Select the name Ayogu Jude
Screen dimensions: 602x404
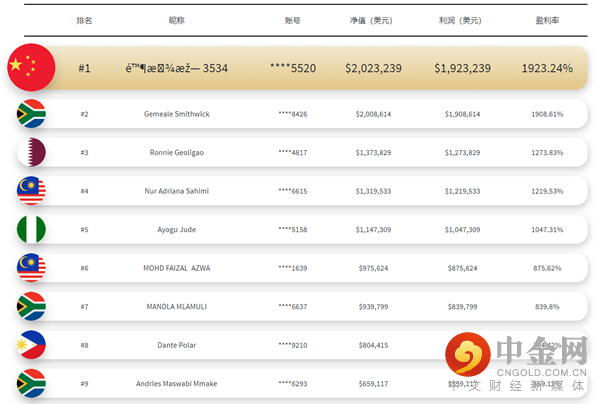click(177, 230)
